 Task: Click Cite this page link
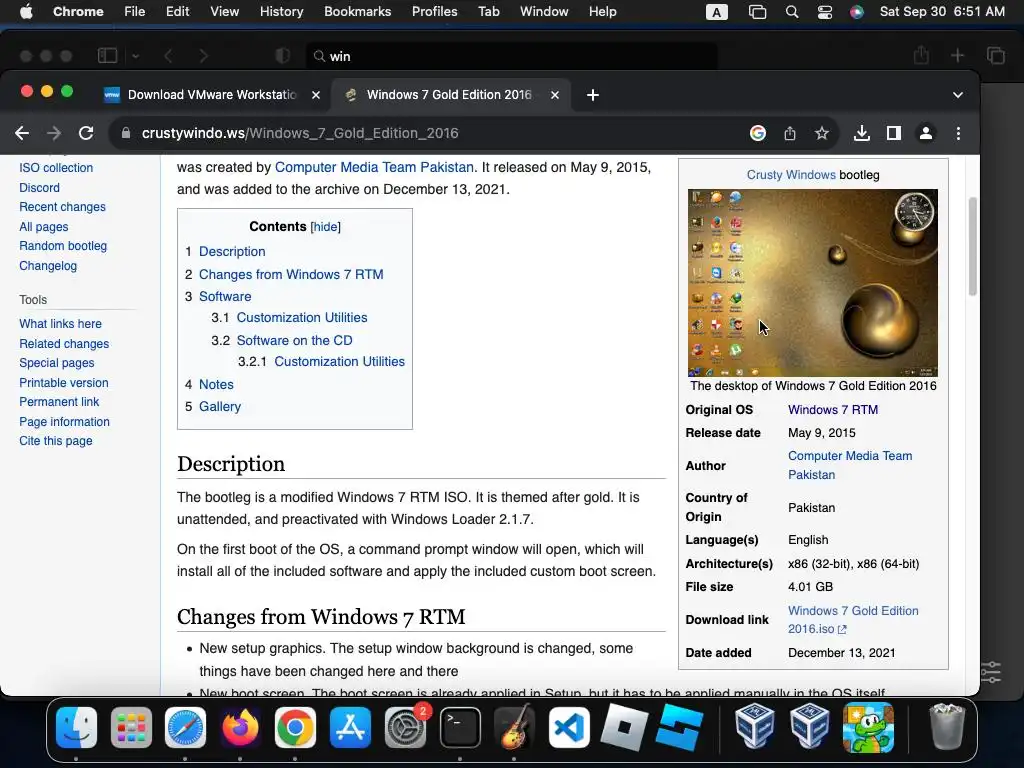click(56, 441)
